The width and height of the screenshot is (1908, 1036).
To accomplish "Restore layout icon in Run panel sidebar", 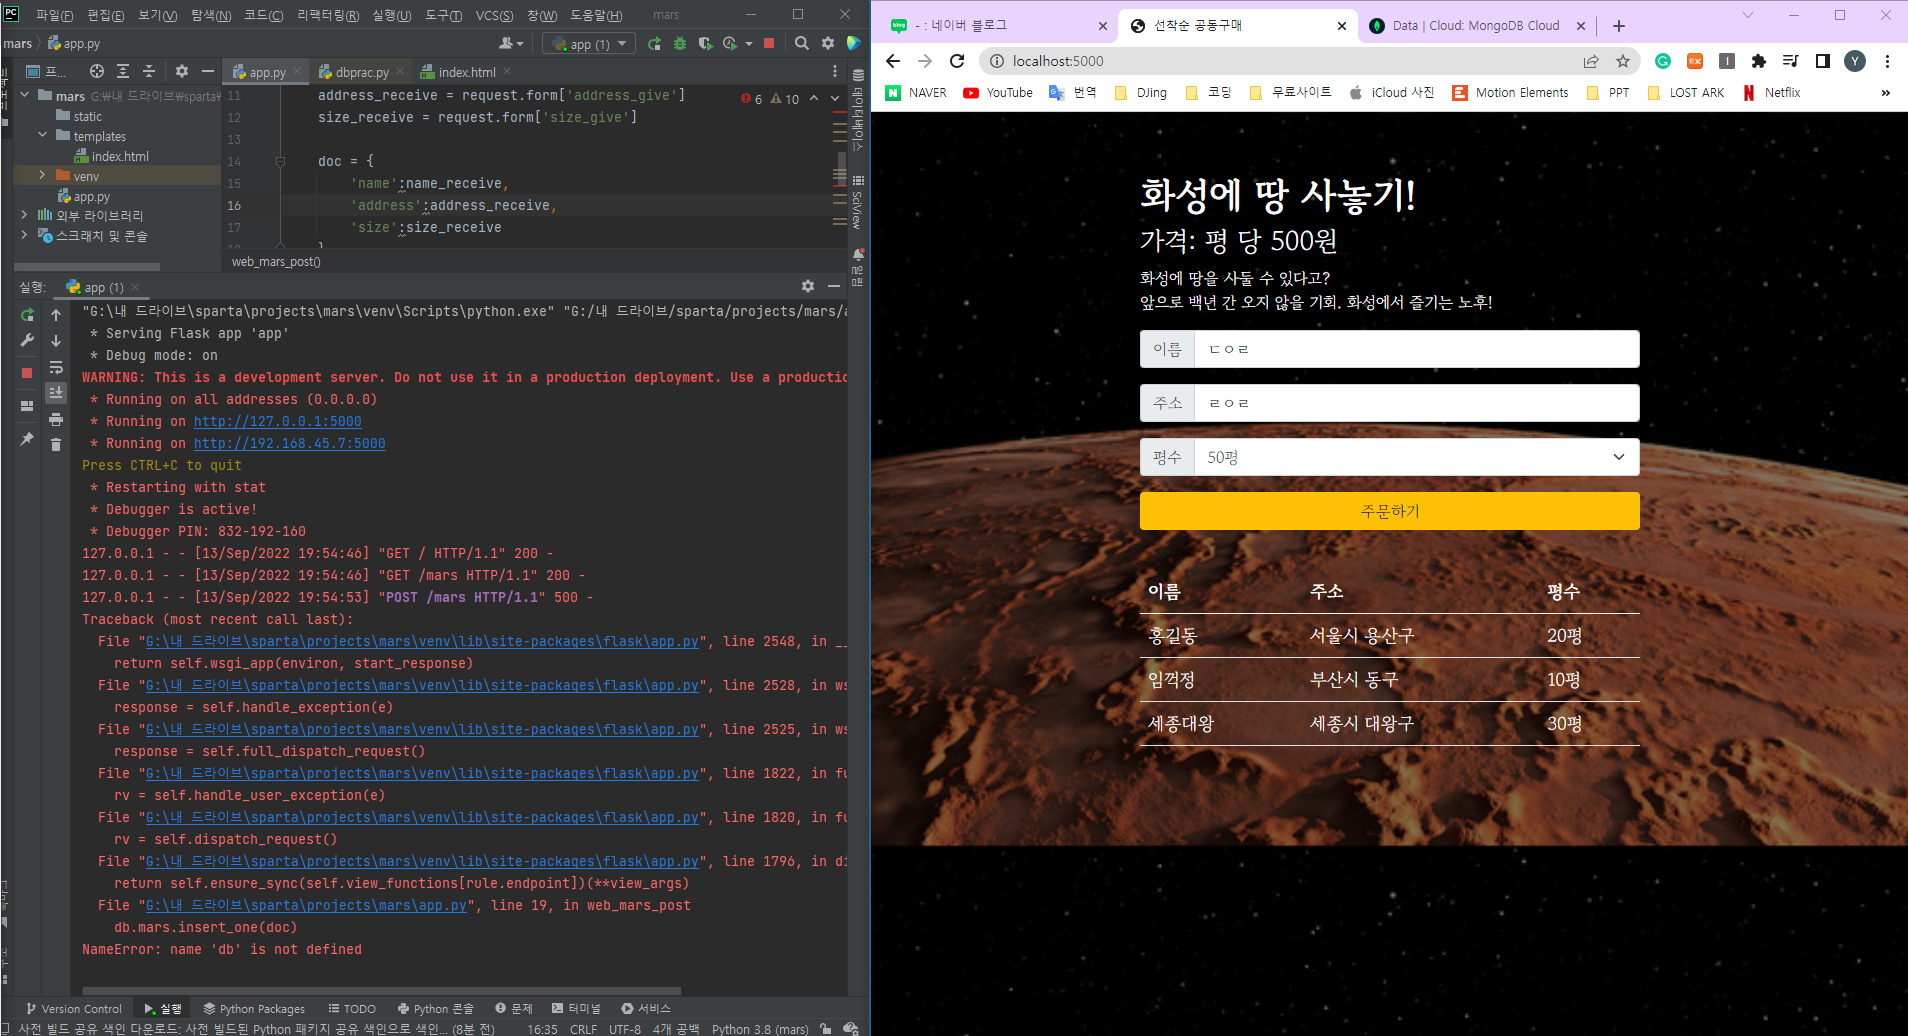I will click(x=27, y=406).
